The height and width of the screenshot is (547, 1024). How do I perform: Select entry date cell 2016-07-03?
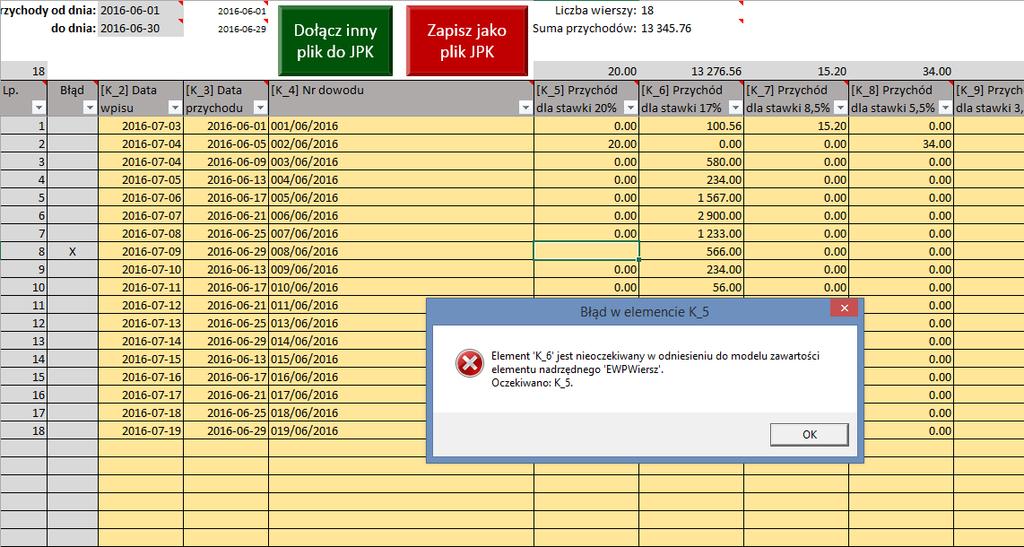pos(141,126)
